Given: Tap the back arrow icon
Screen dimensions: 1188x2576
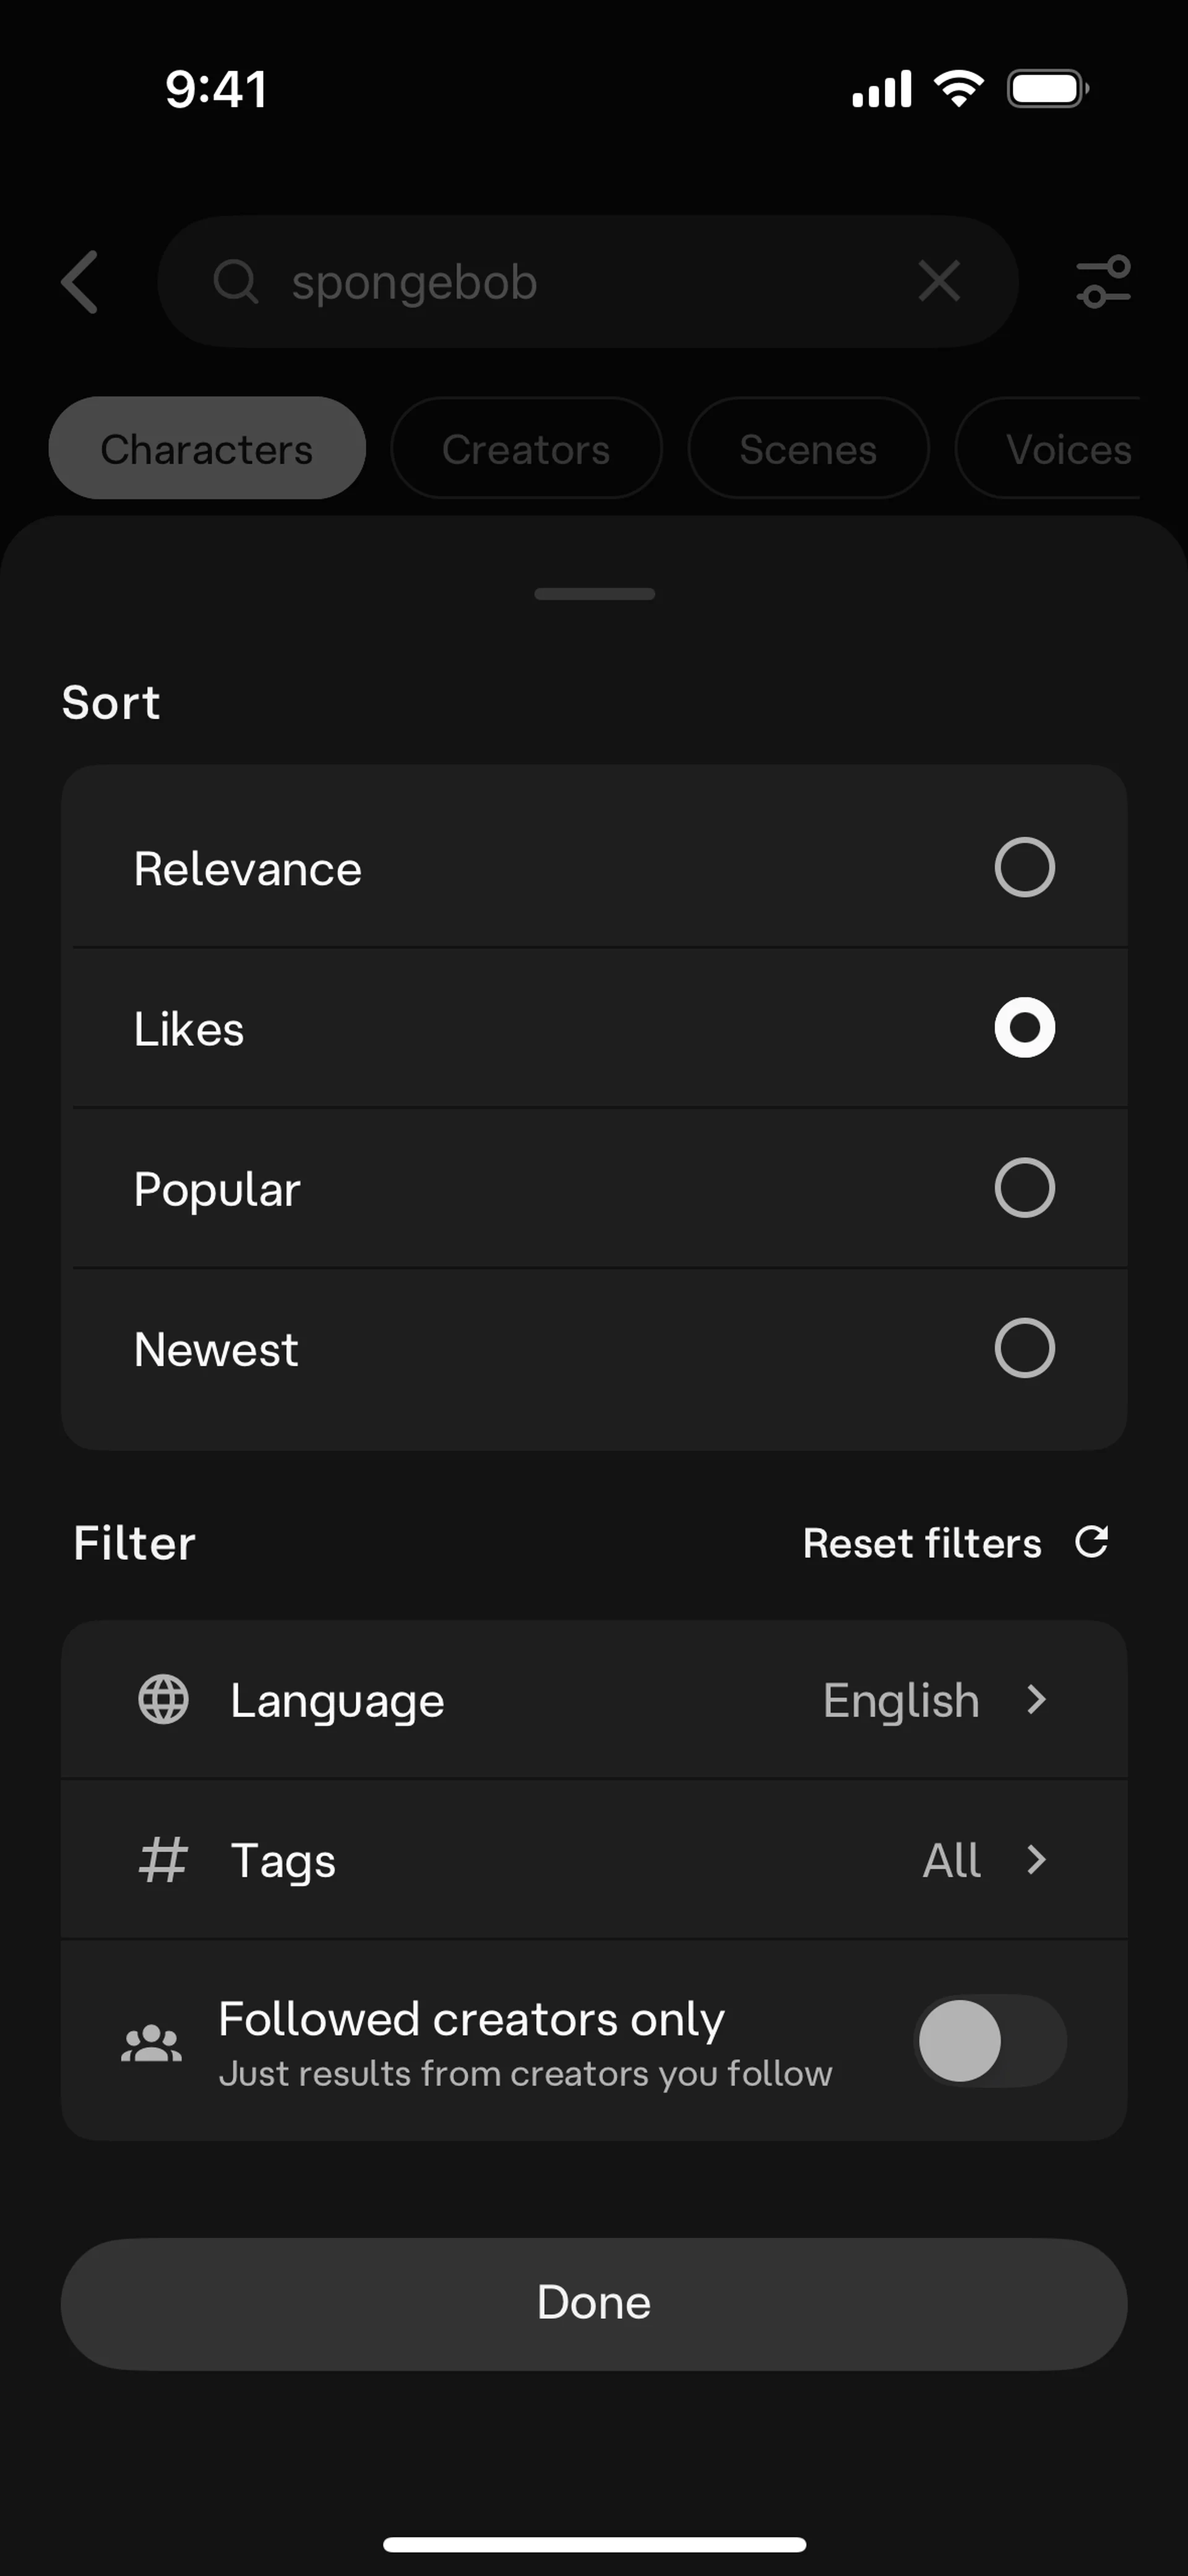Looking at the screenshot, I should (80, 282).
